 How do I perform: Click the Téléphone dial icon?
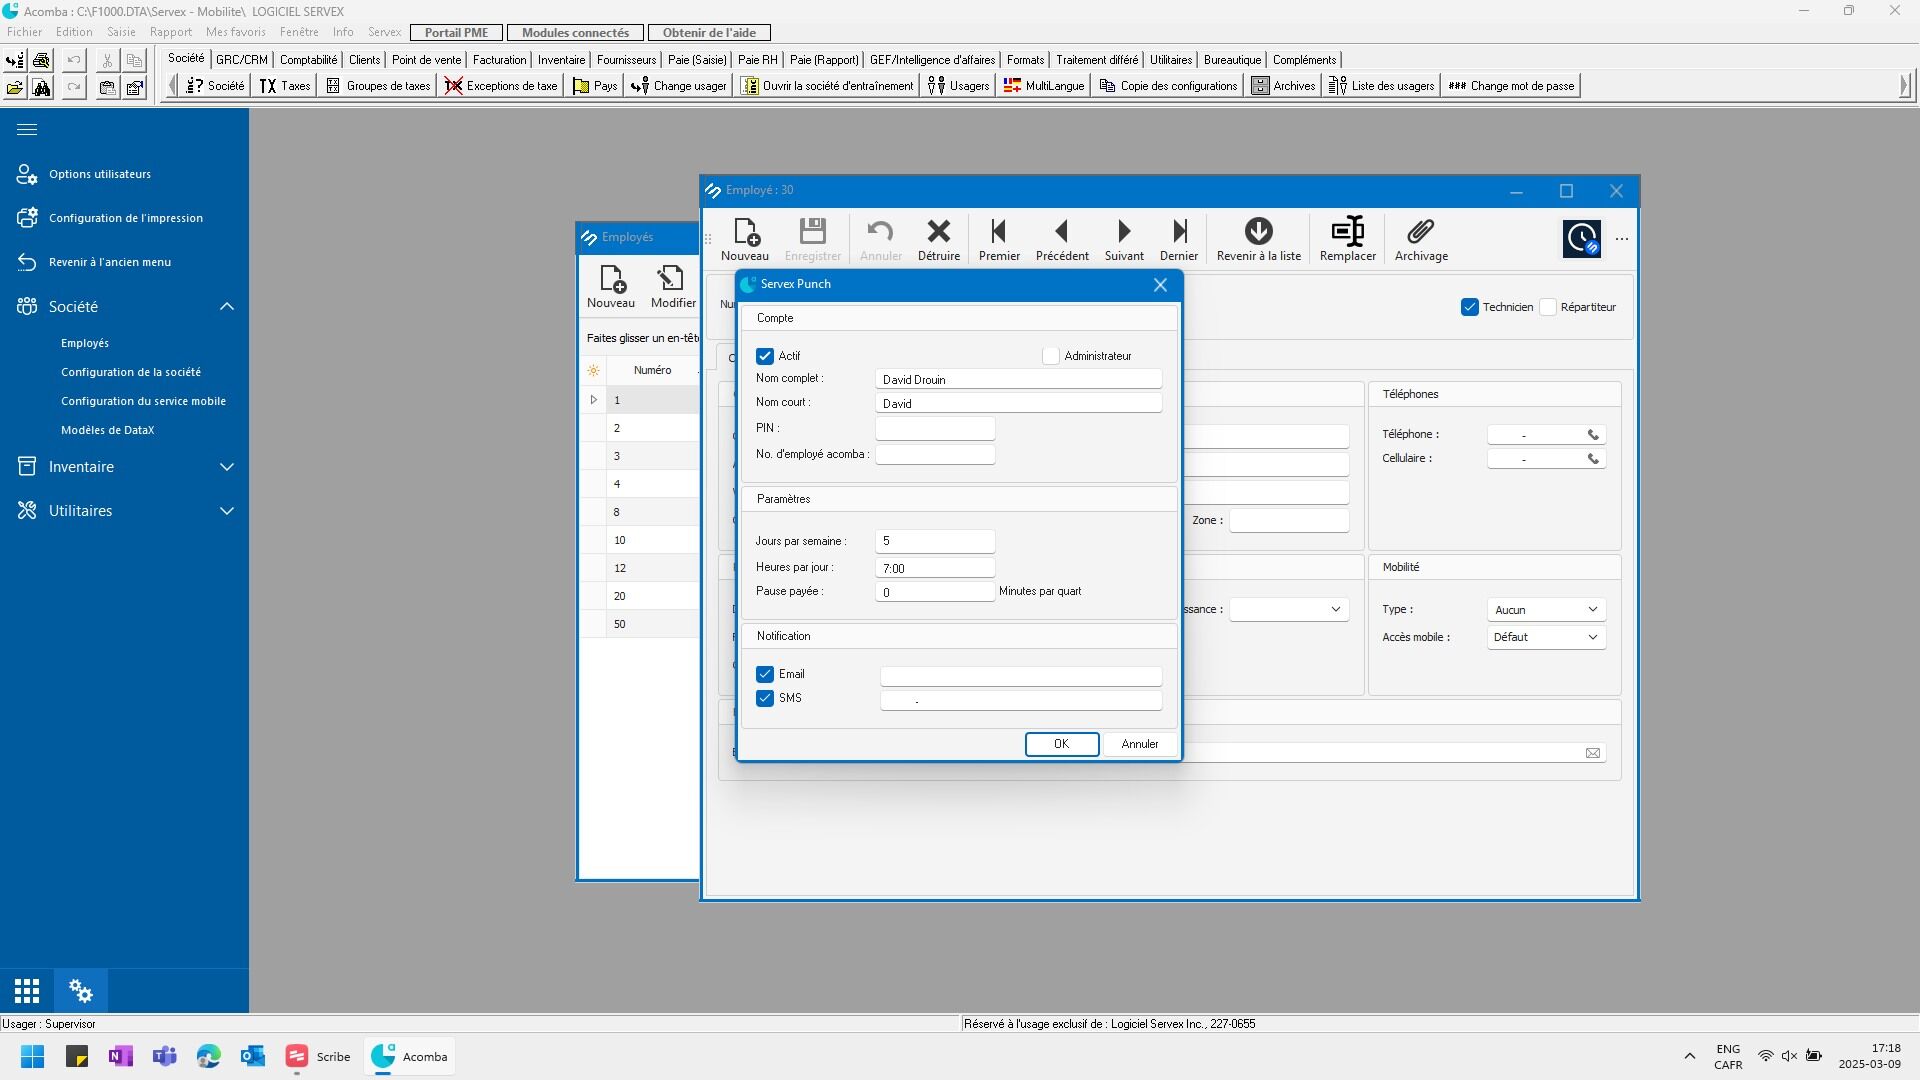coord(1593,435)
